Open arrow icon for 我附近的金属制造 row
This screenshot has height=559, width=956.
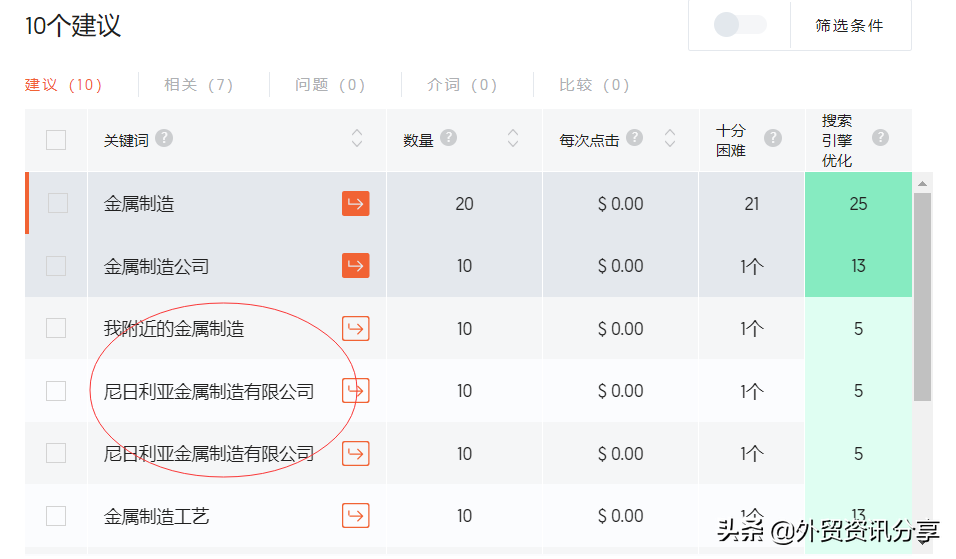pyautogui.click(x=355, y=329)
